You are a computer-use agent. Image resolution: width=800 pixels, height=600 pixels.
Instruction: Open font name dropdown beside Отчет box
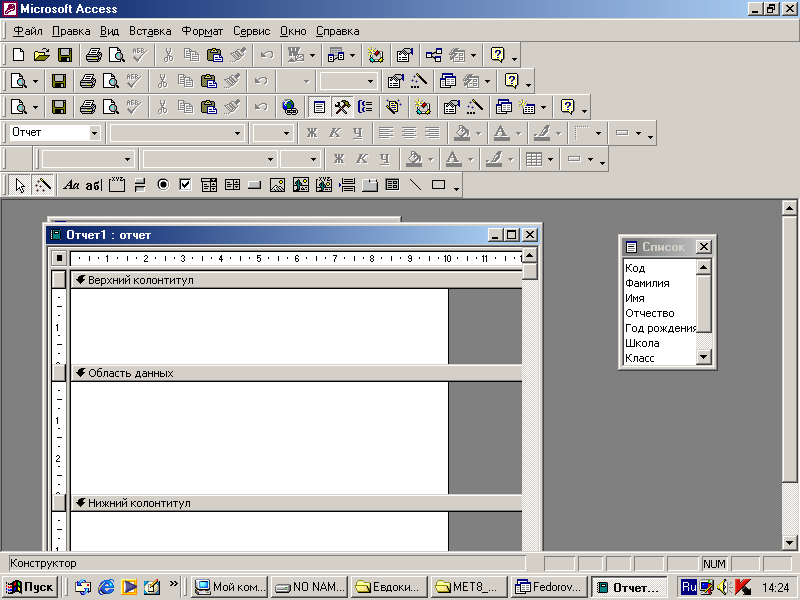click(x=237, y=133)
